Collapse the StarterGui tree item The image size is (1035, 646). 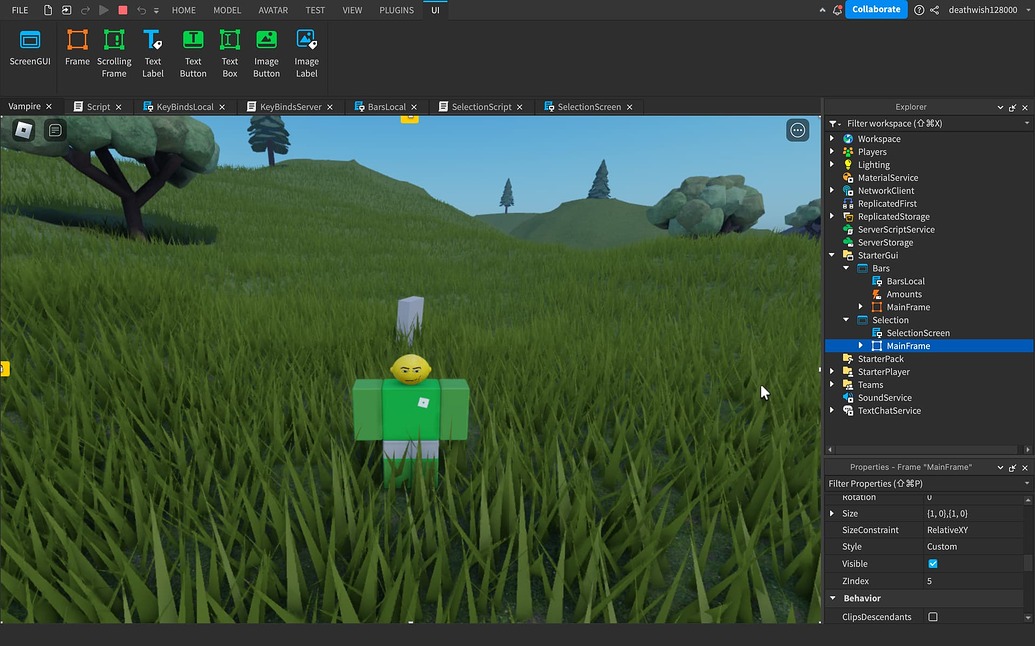tap(831, 255)
